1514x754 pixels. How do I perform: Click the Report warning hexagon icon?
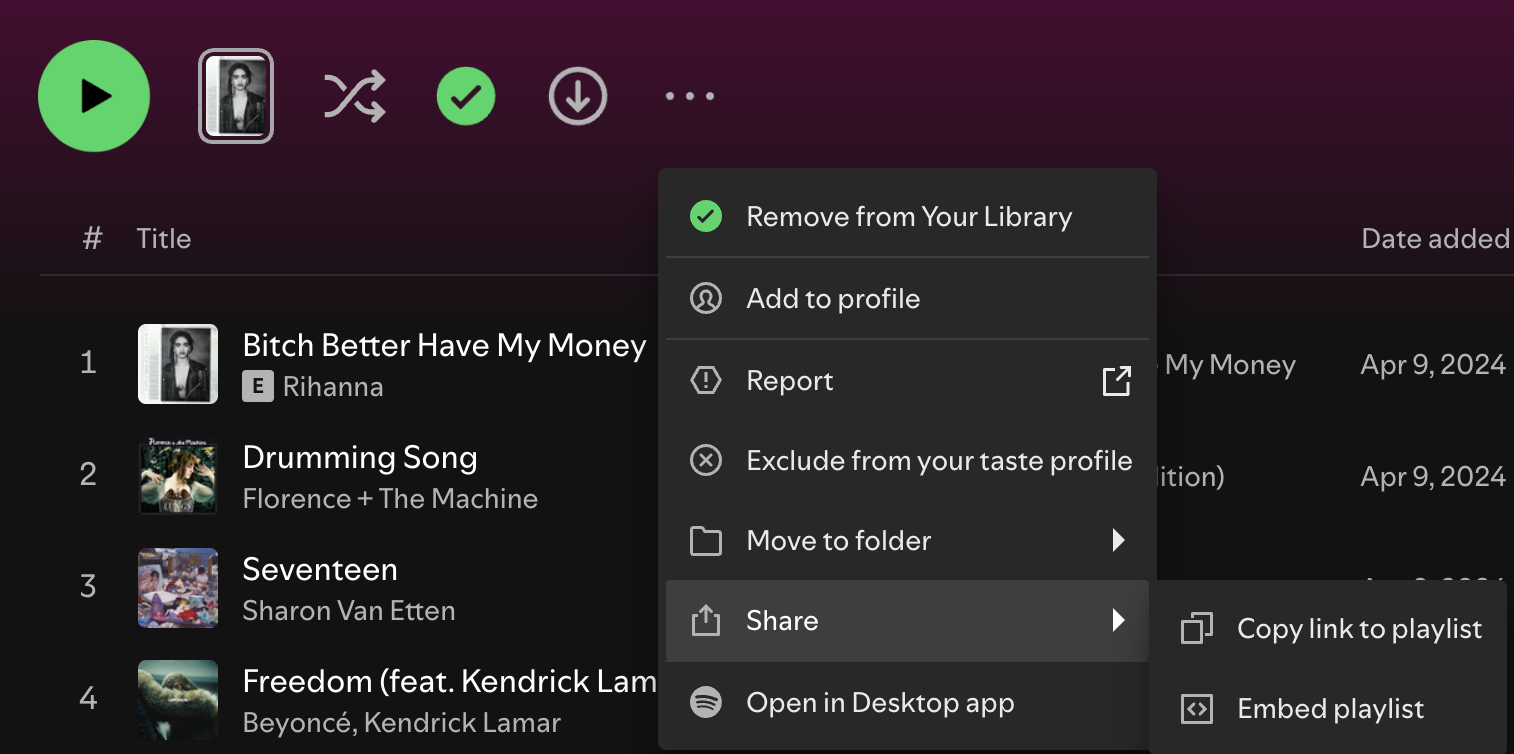tap(706, 381)
